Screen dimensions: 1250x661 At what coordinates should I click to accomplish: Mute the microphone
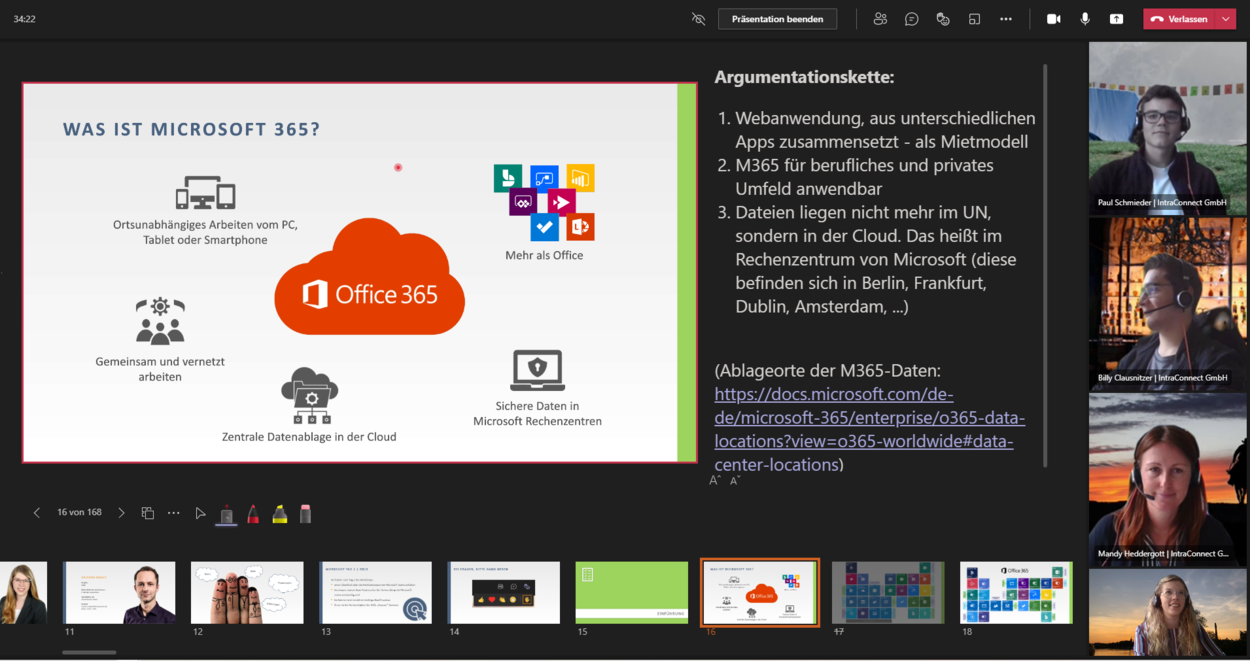(1085, 18)
